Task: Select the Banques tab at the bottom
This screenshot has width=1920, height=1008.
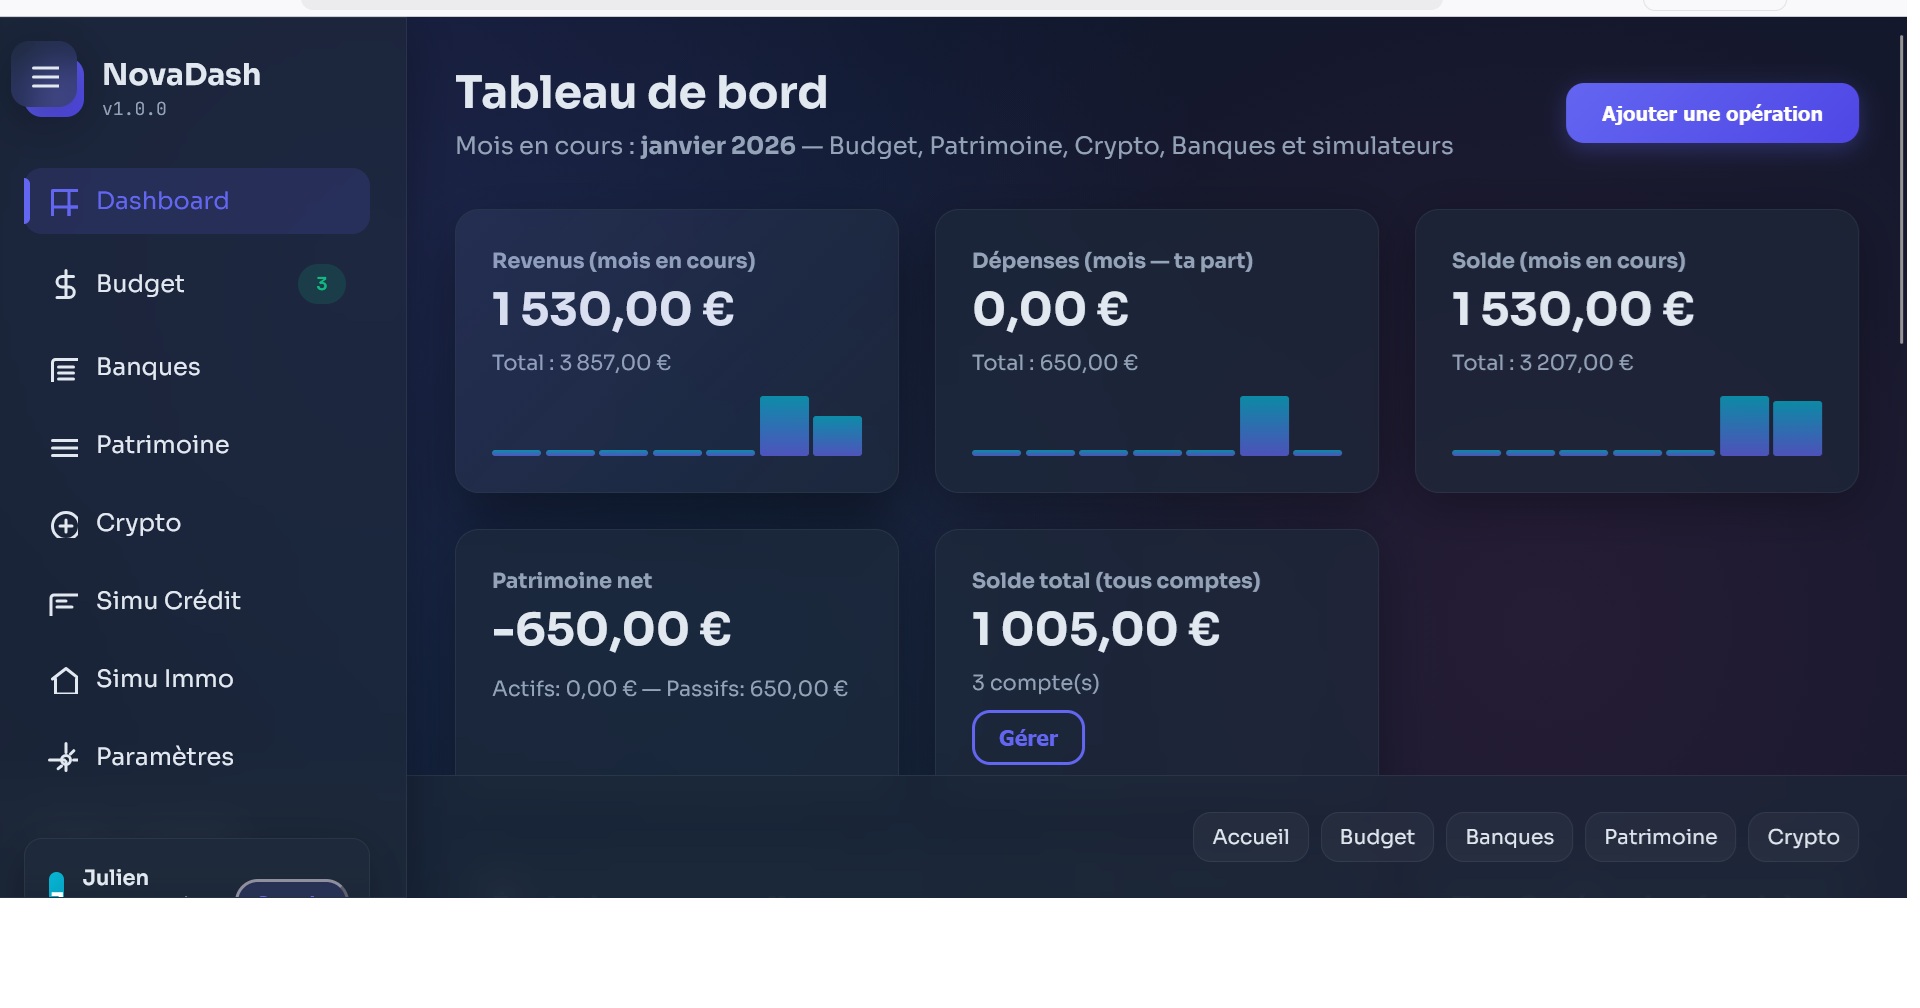Action: (1507, 837)
